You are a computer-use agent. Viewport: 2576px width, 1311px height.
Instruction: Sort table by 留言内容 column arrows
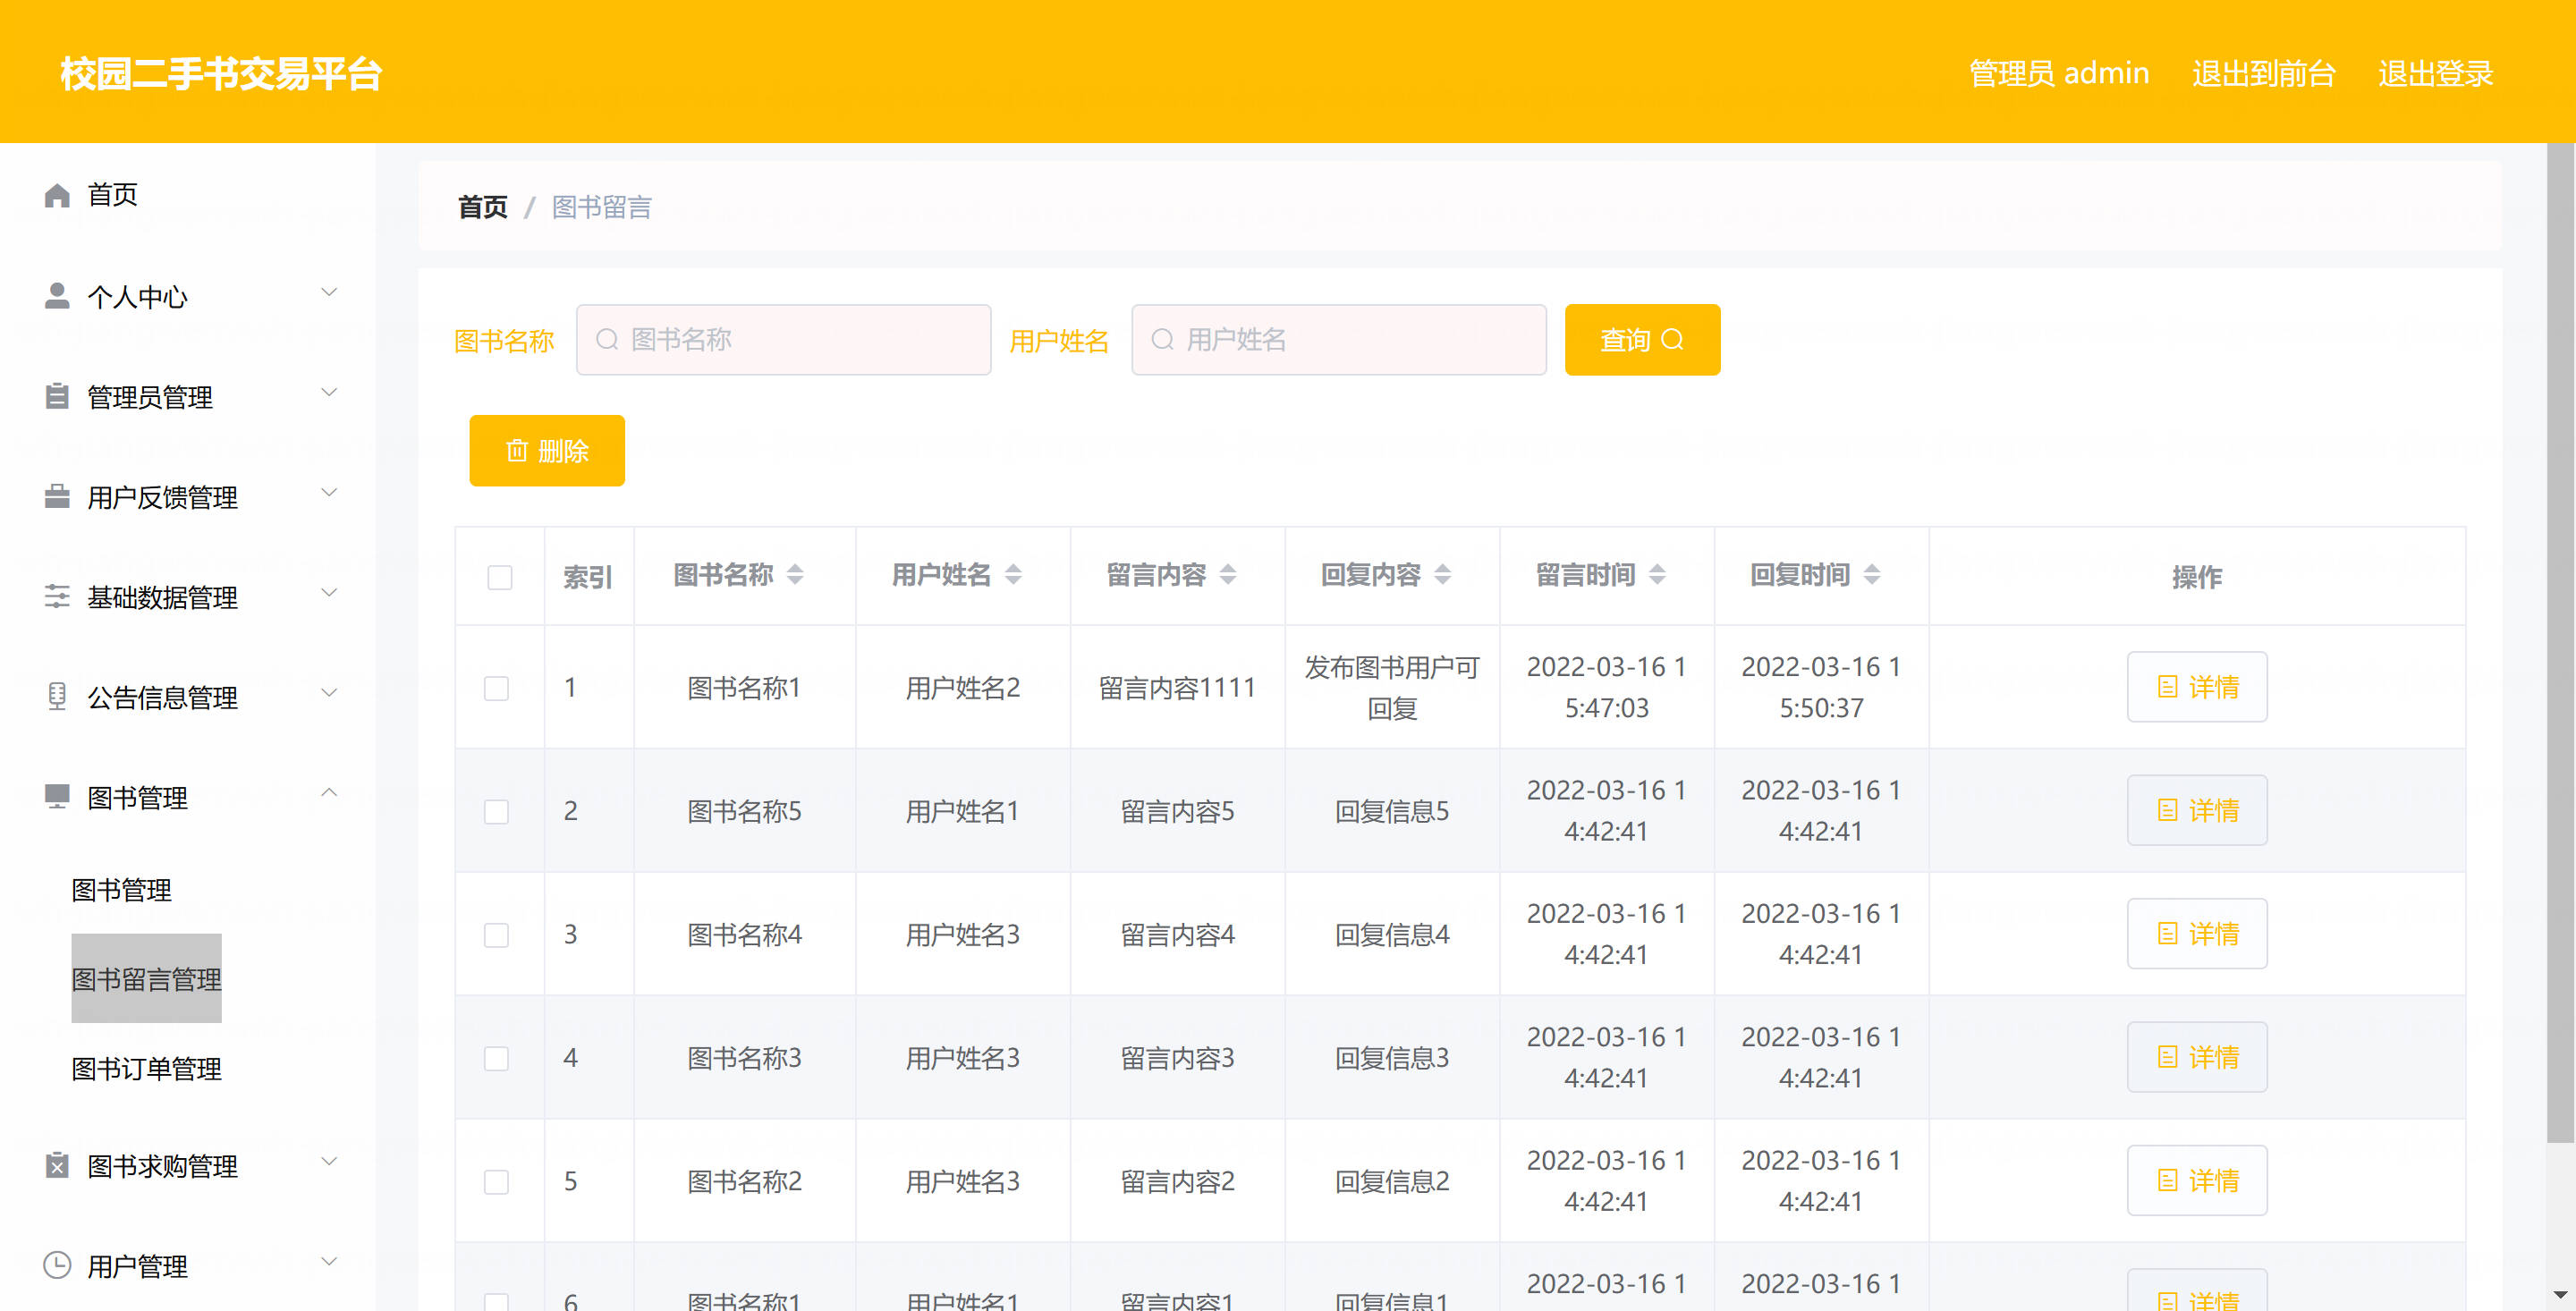tap(1228, 575)
